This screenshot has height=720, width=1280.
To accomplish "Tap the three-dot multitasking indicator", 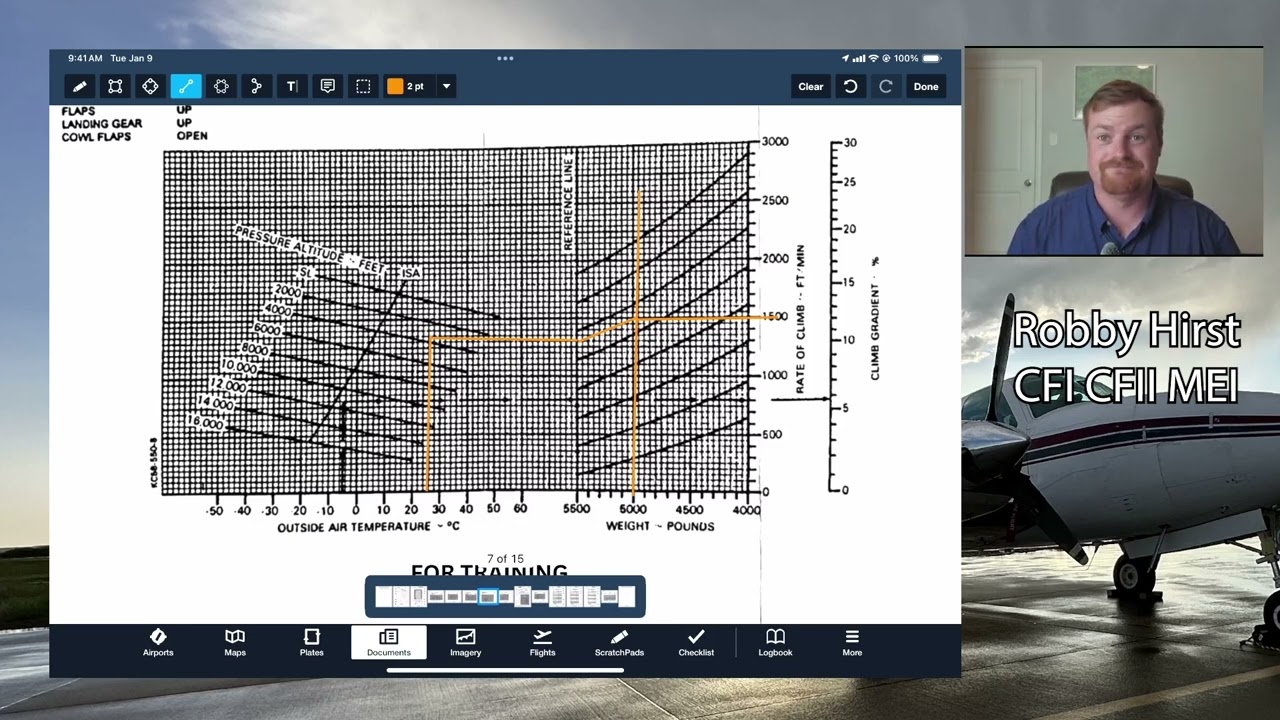I will pyautogui.click(x=505, y=58).
